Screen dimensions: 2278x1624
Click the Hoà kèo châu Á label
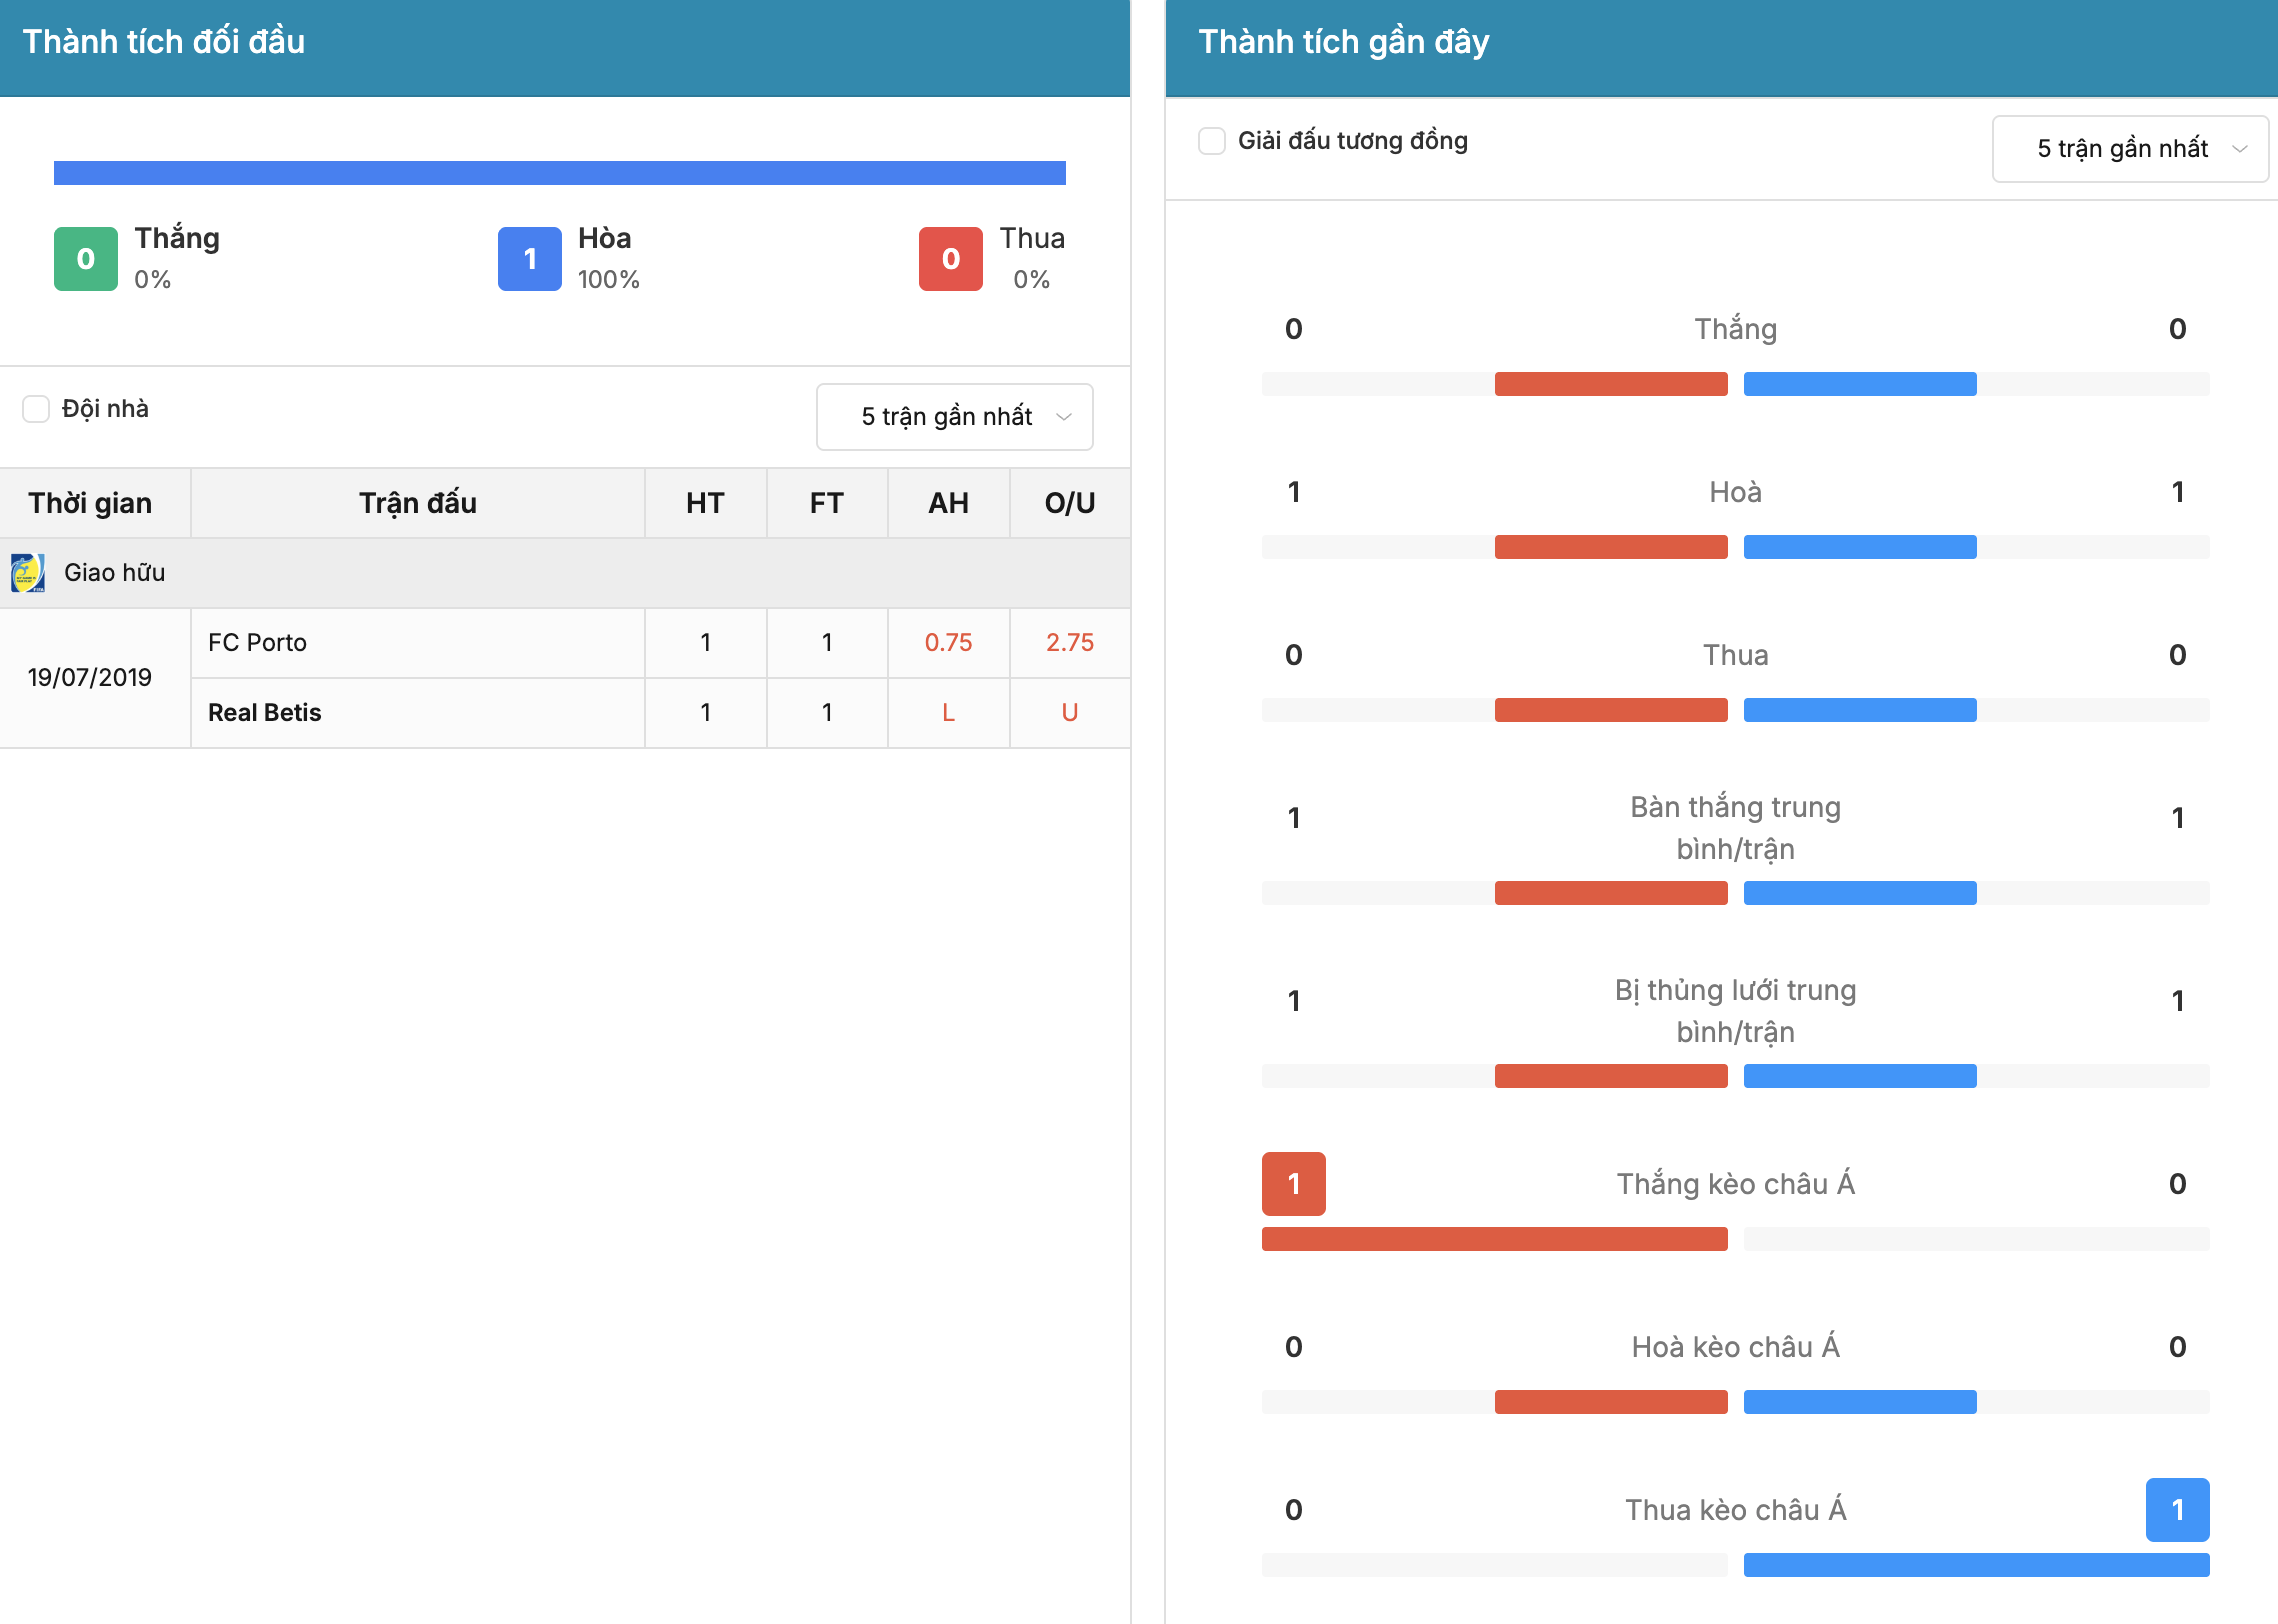tap(1736, 1347)
